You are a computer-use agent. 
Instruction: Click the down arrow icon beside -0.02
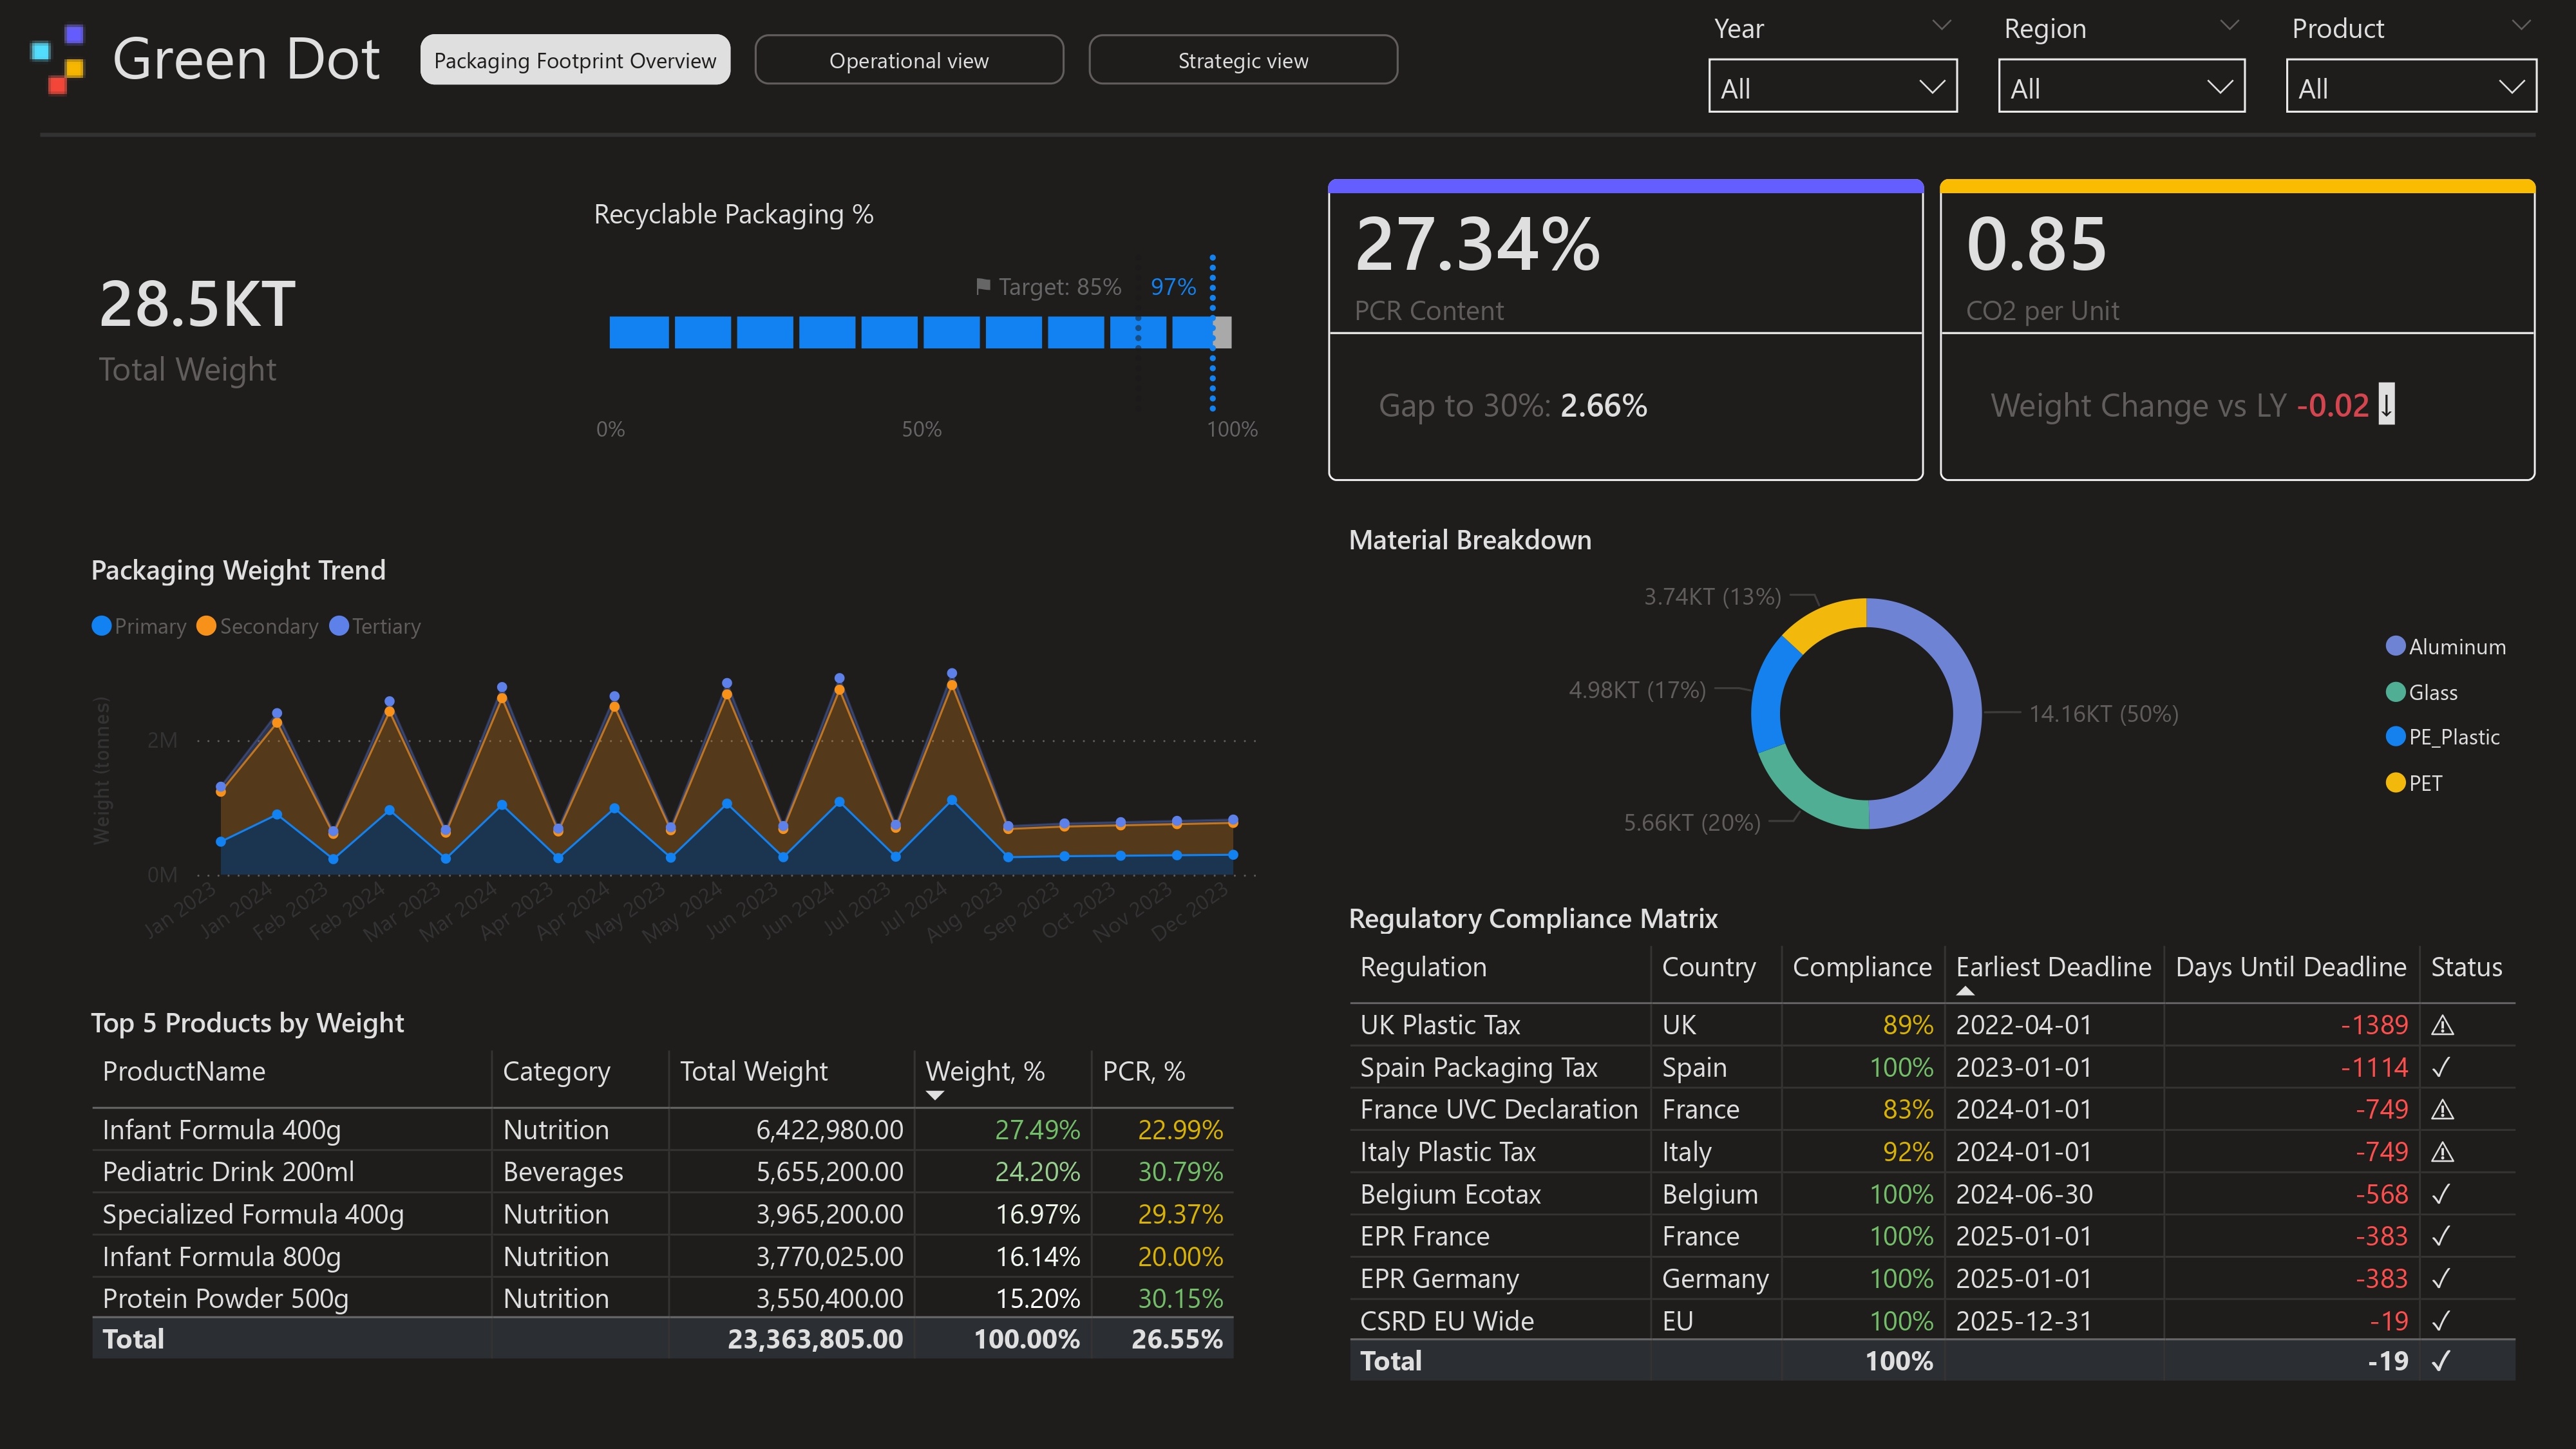pos(2386,404)
